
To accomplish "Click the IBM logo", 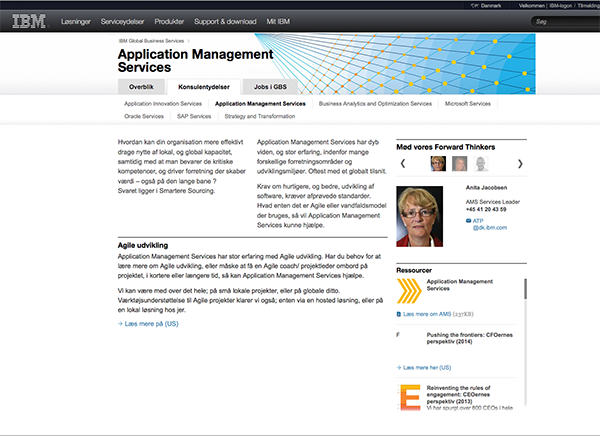I will tap(28, 20).
